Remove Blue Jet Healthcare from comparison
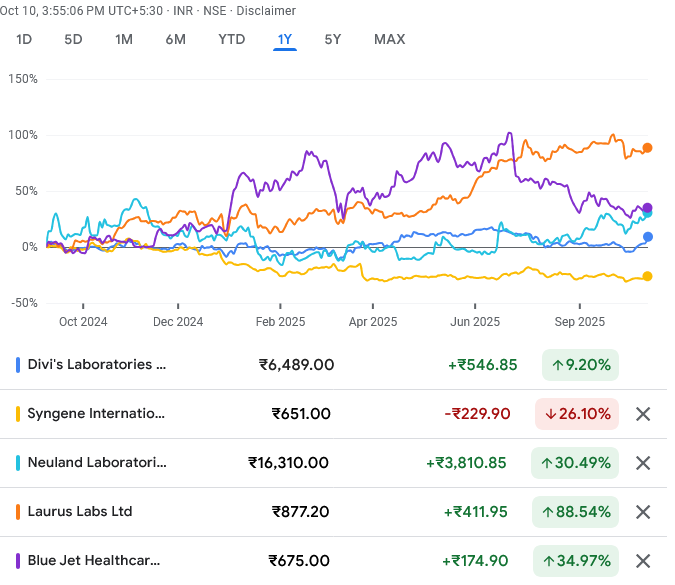This screenshot has height=585, width=675. (643, 561)
